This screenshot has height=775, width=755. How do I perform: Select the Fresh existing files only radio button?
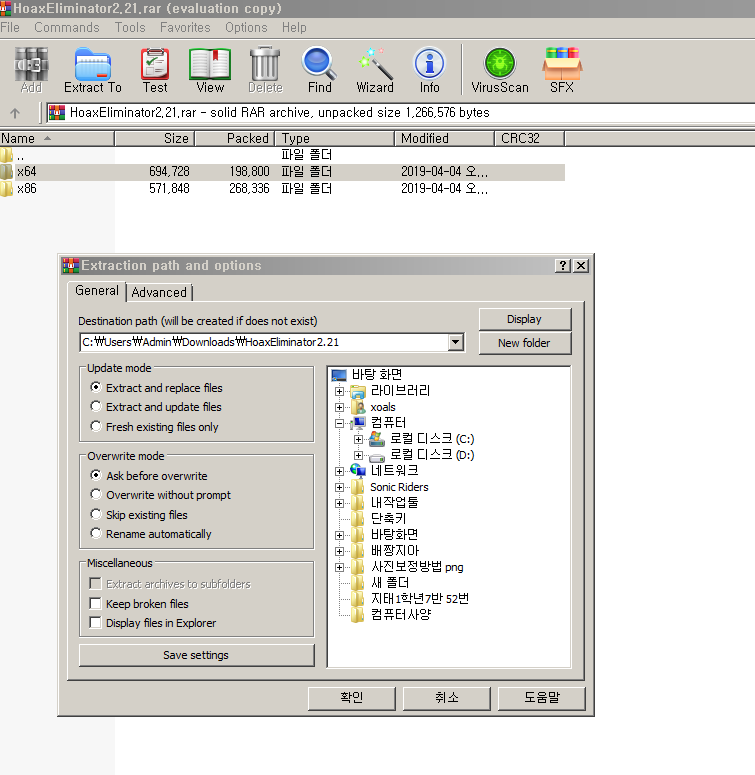96,426
